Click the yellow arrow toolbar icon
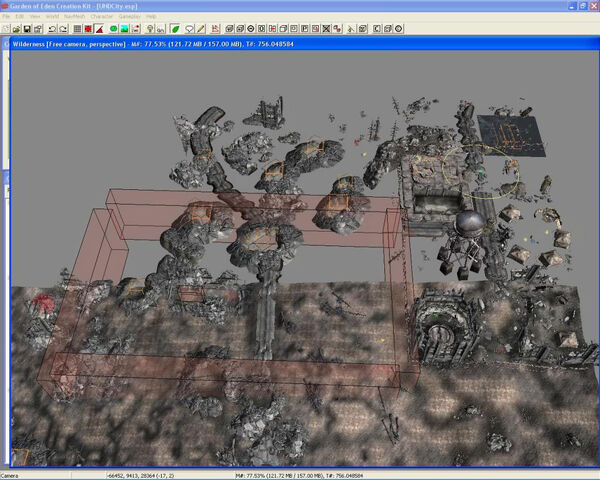The height and width of the screenshot is (480, 600). [351, 29]
